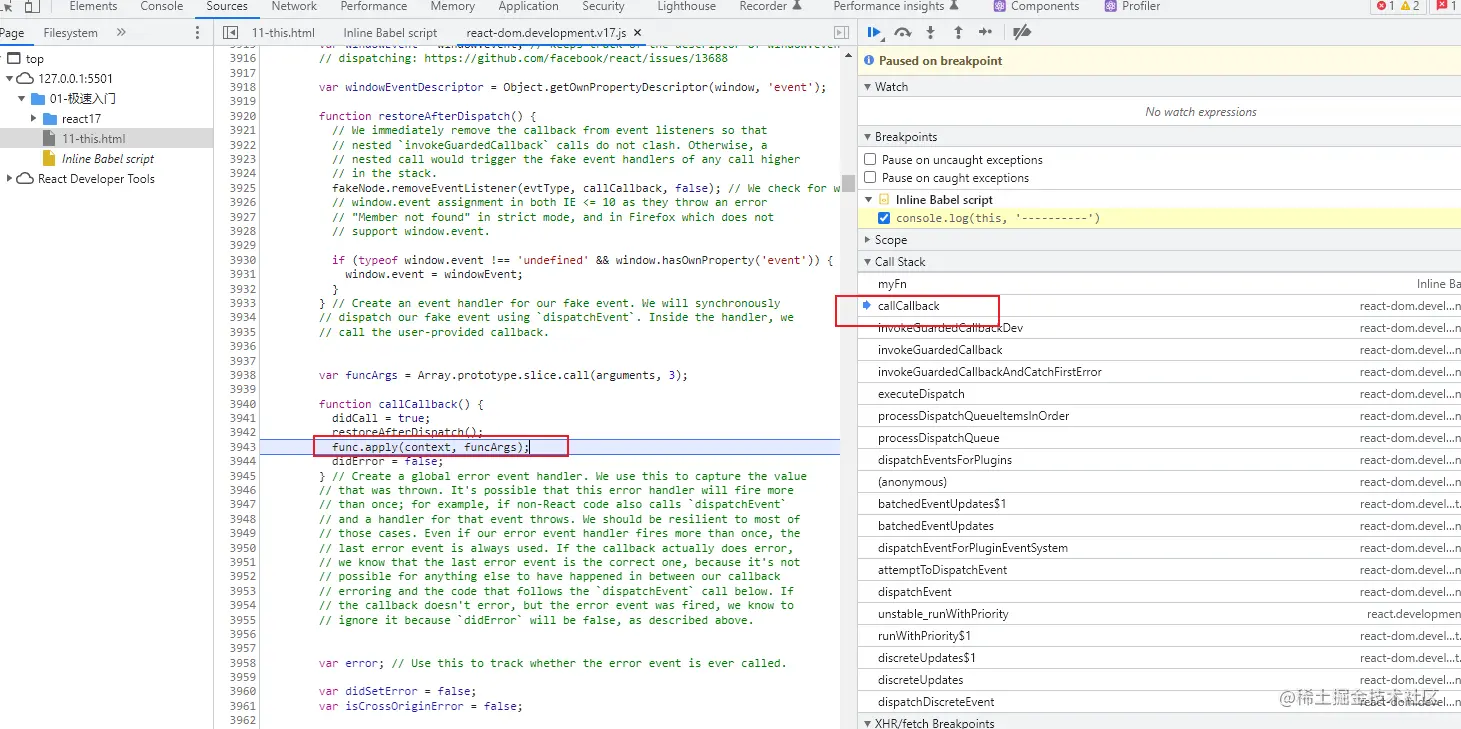This screenshot has height=729, width=1461.
Task: Select the invokeGuardedCallbackDev stack frame
Action: pyautogui.click(x=1160, y=328)
